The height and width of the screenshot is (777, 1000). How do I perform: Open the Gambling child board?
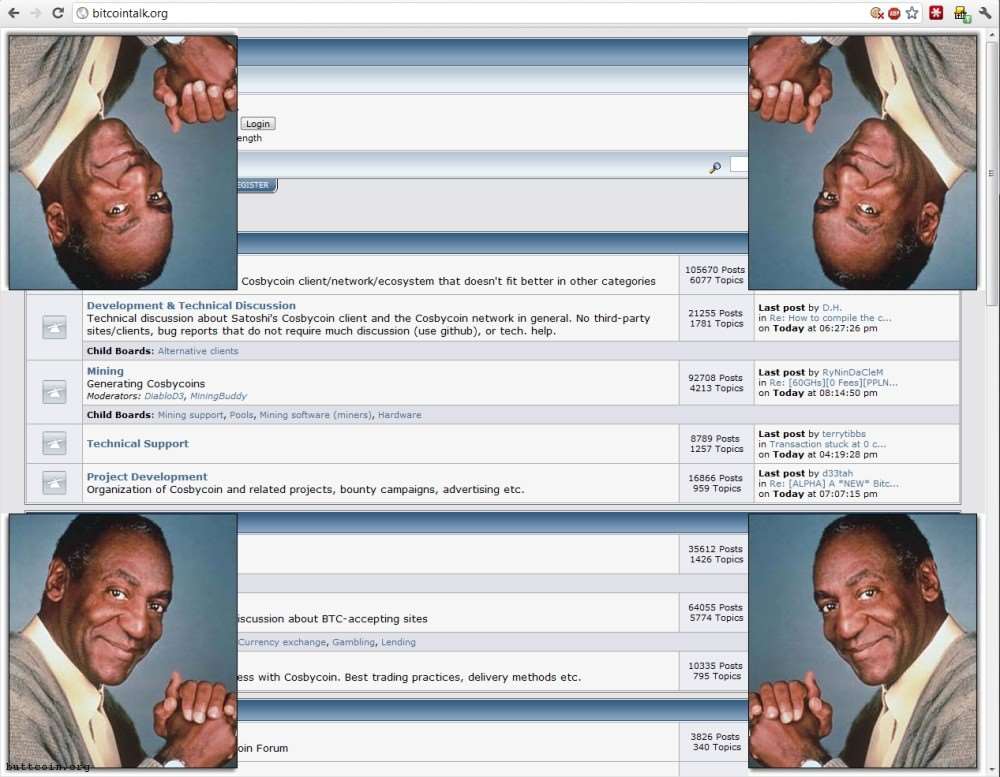[x=353, y=642]
